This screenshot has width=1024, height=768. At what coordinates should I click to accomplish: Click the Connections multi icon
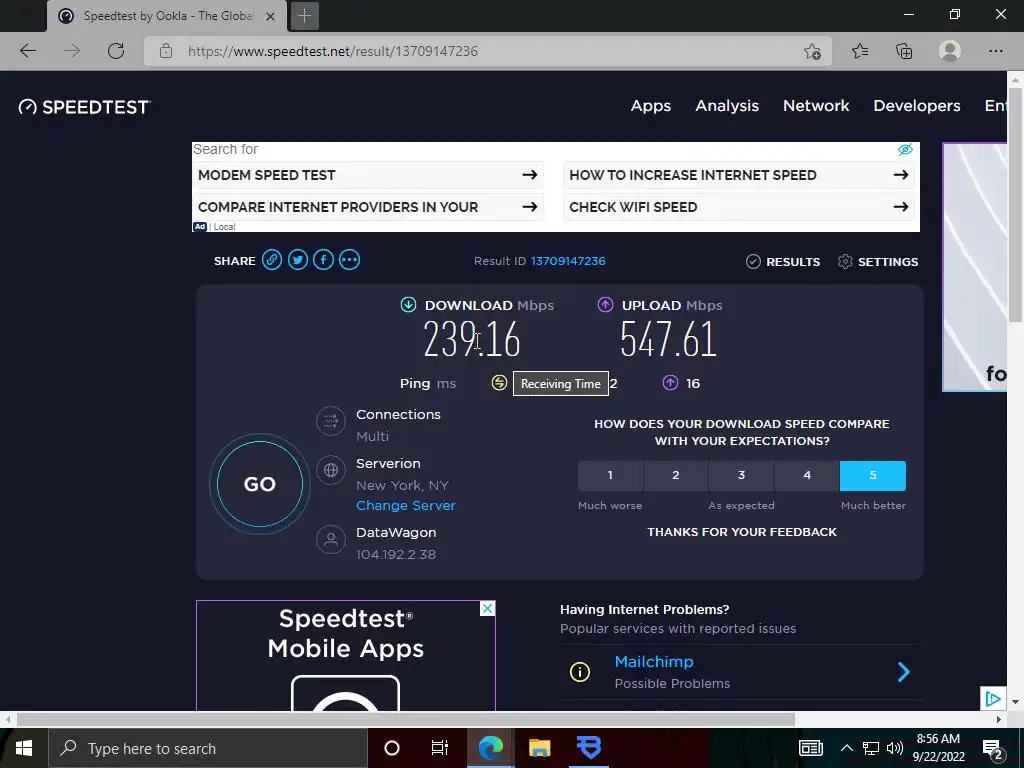[331, 421]
